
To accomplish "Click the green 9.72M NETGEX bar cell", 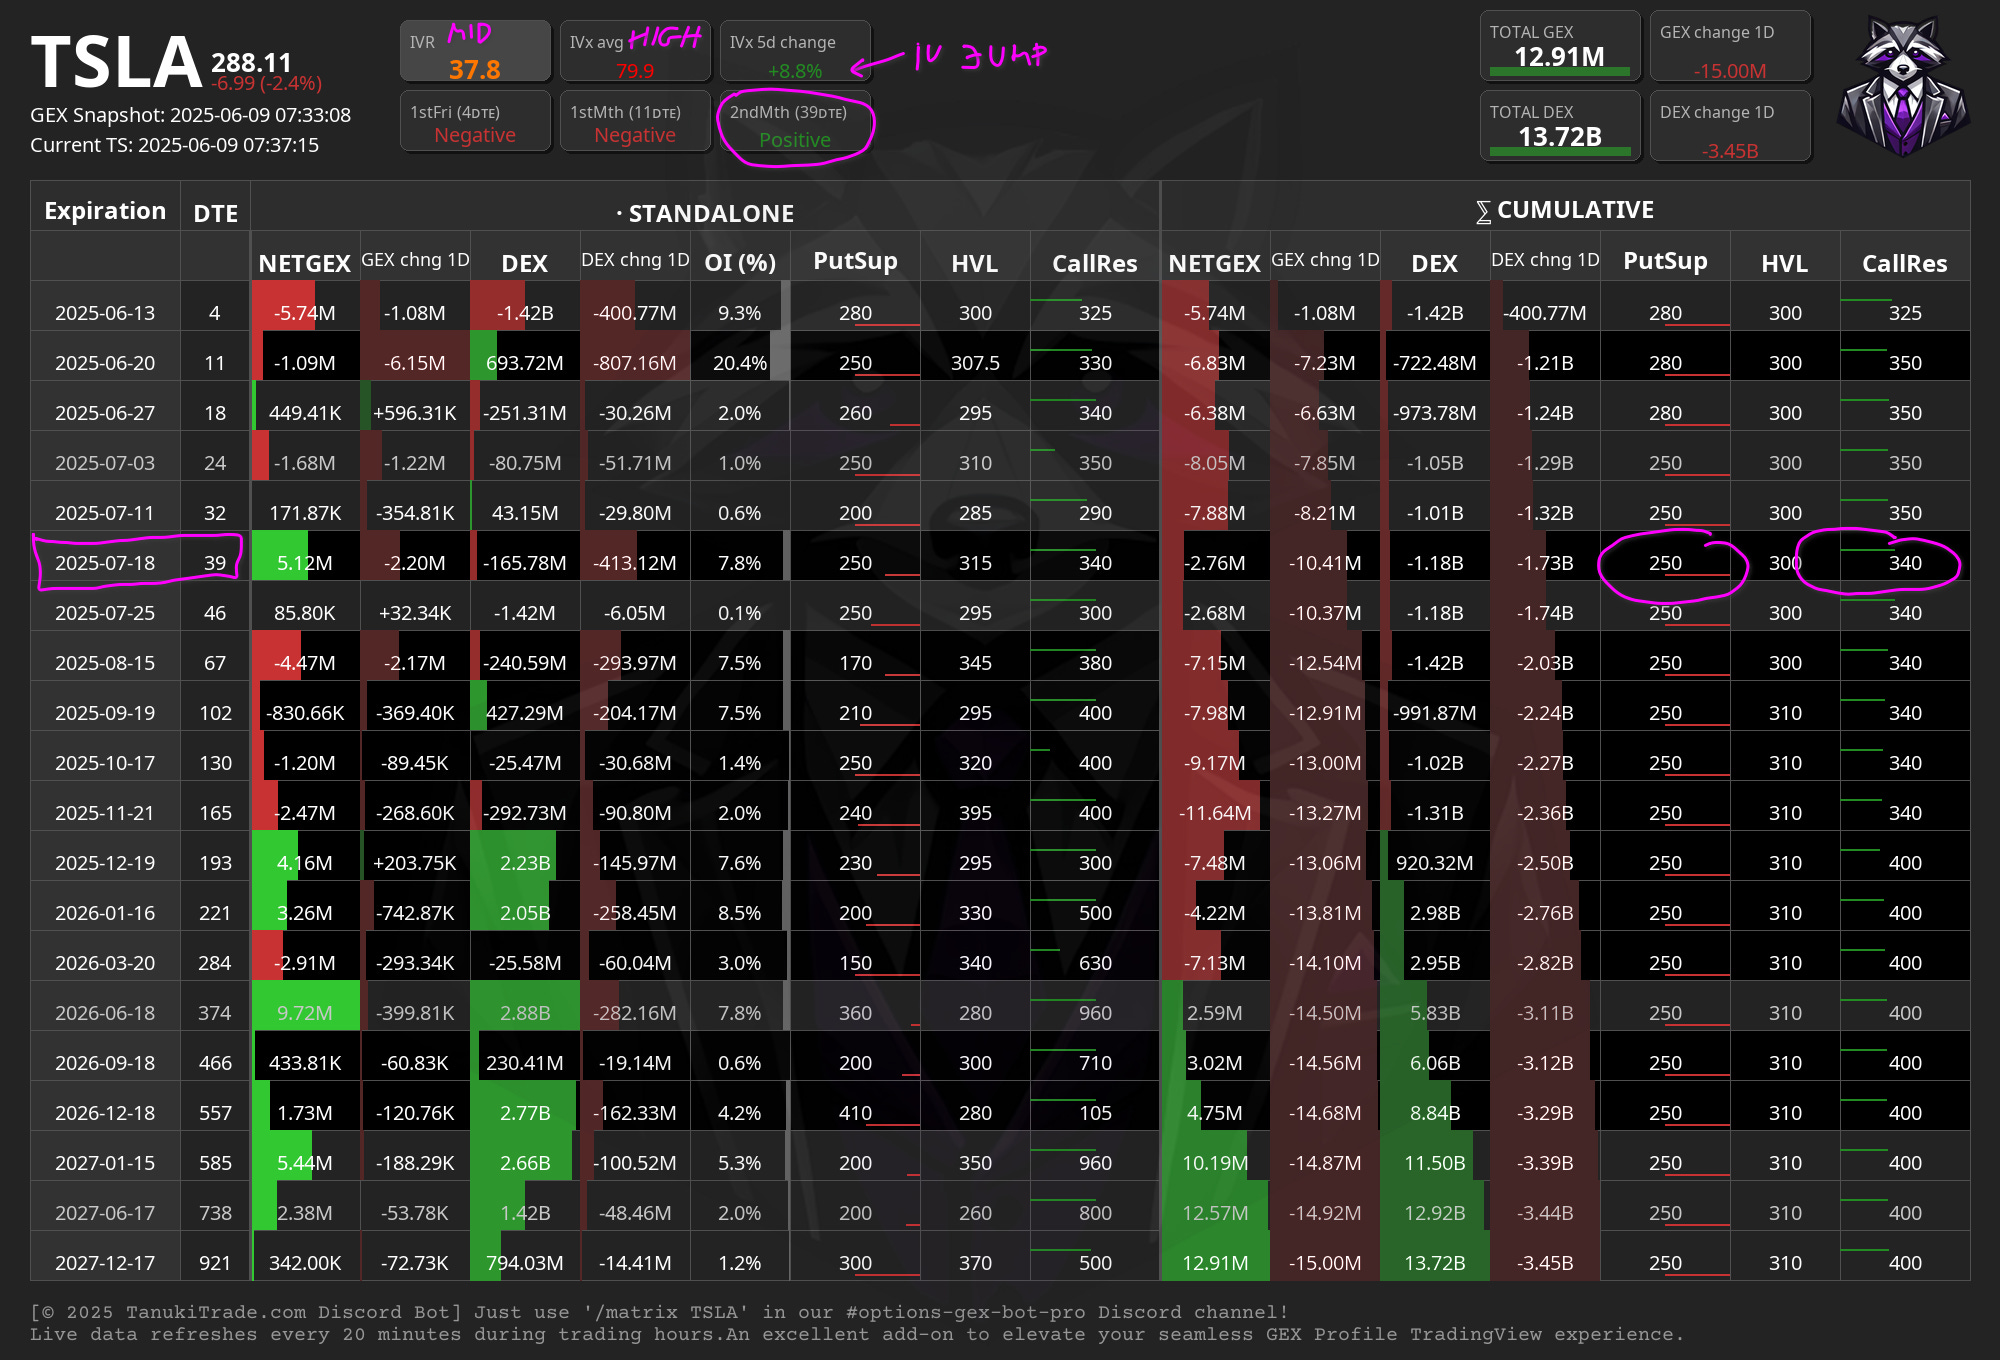I will pyautogui.click(x=305, y=1013).
